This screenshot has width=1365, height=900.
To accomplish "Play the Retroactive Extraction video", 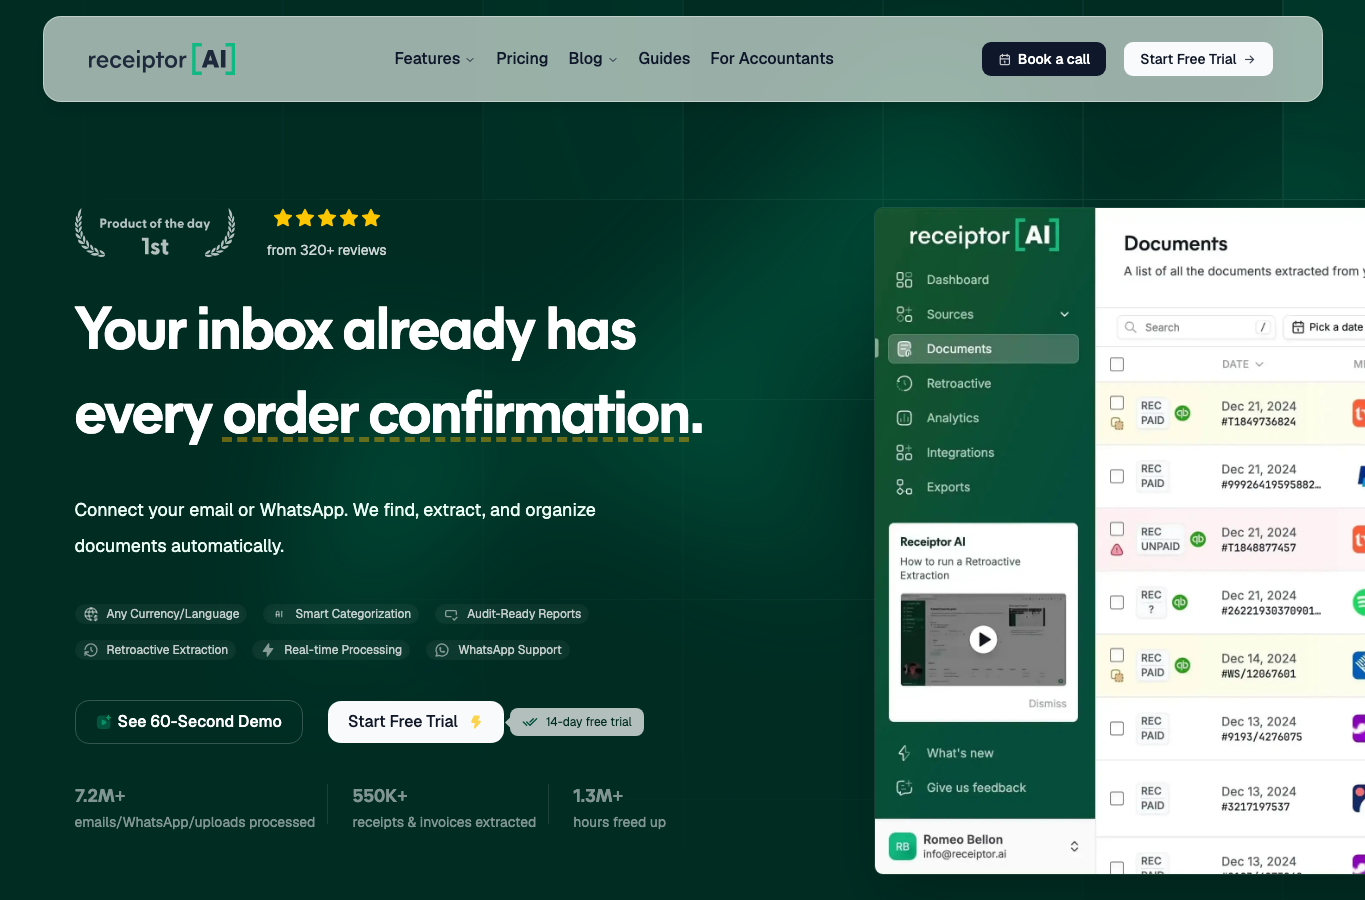I will [983, 639].
